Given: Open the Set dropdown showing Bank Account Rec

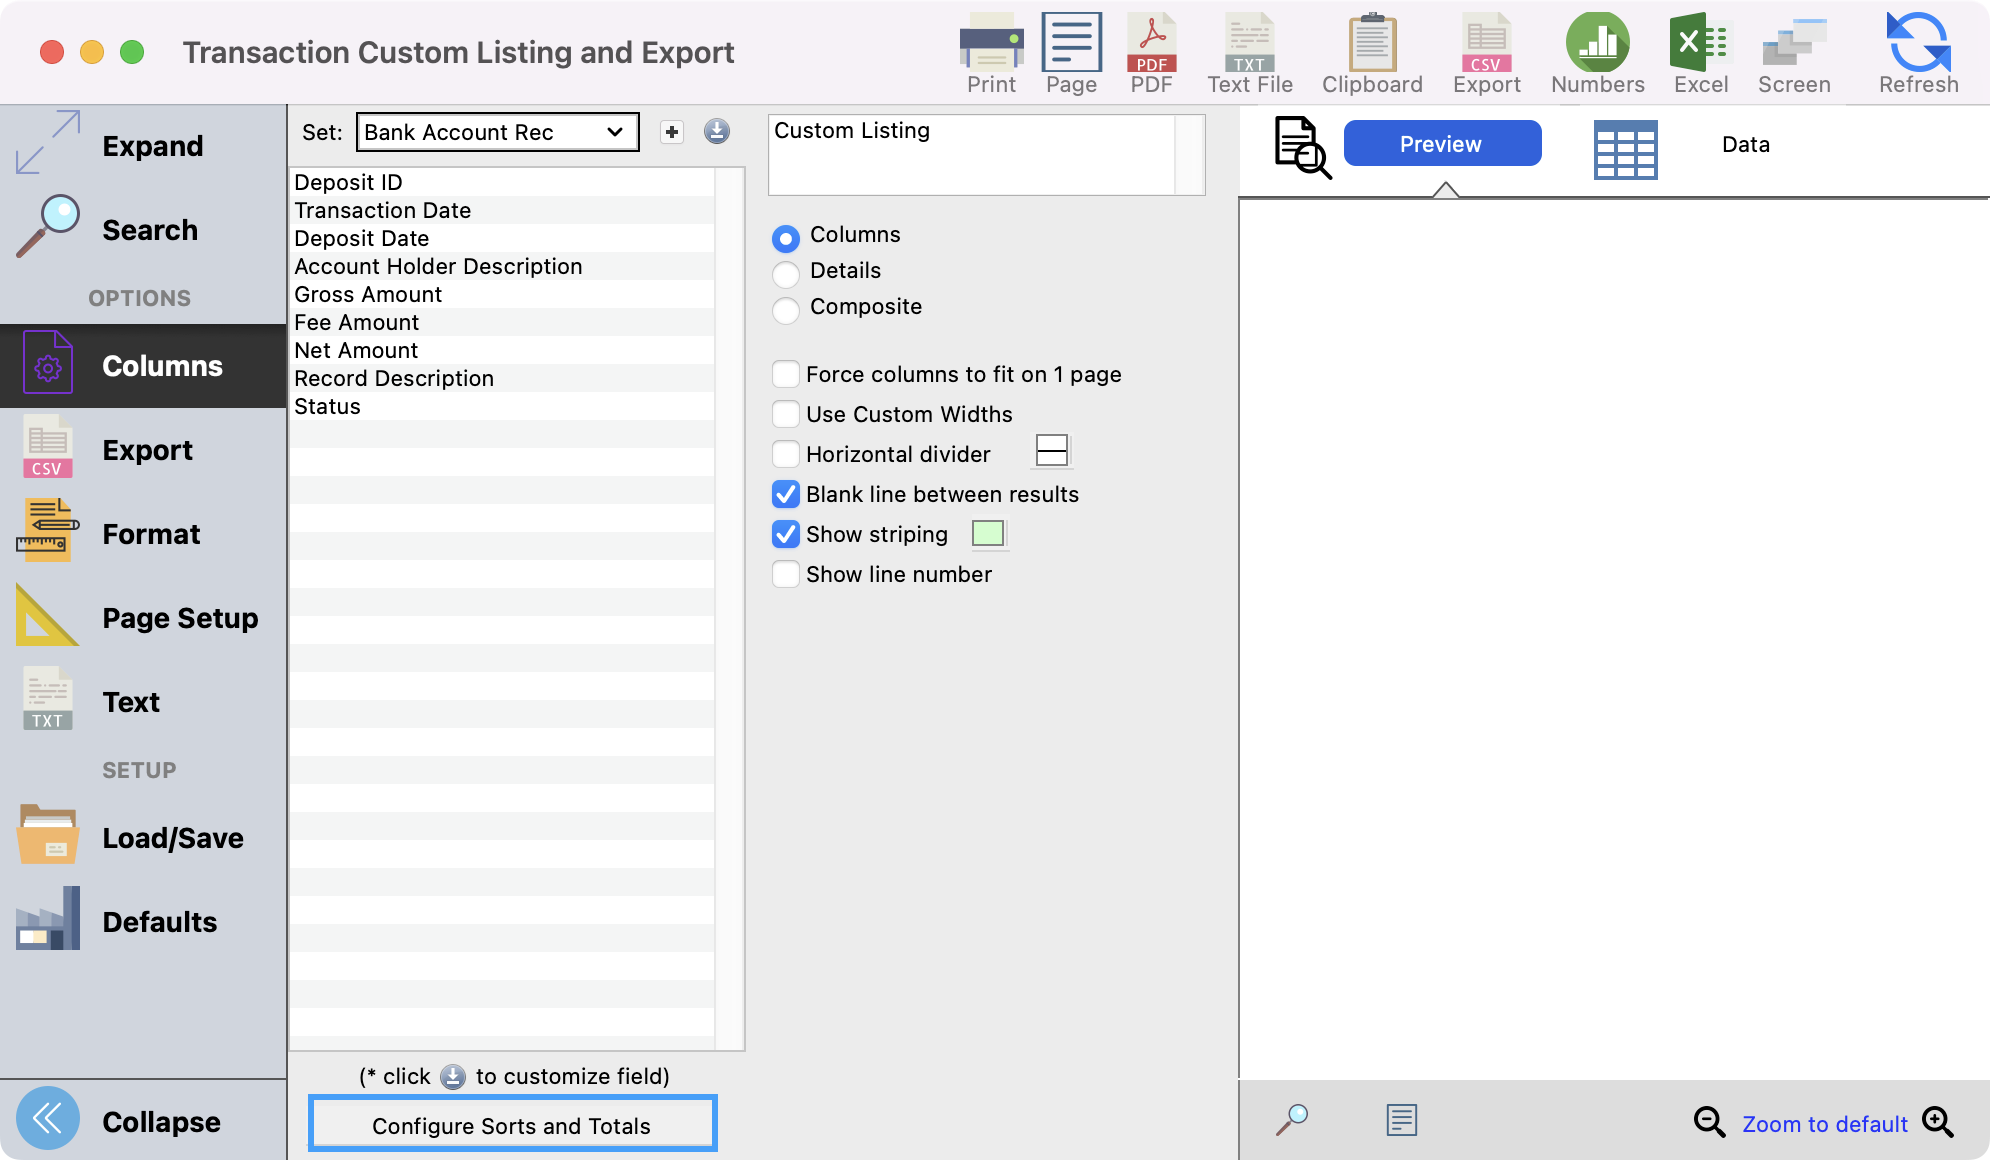Looking at the screenshot, I should [496, 131].
